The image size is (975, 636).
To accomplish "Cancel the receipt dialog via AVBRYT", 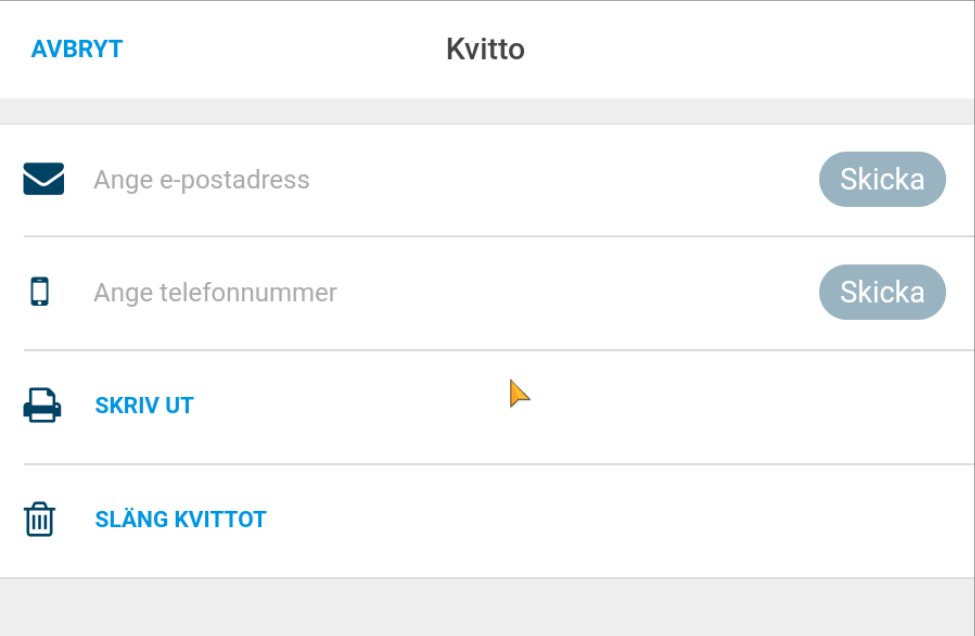I will 77,49.
